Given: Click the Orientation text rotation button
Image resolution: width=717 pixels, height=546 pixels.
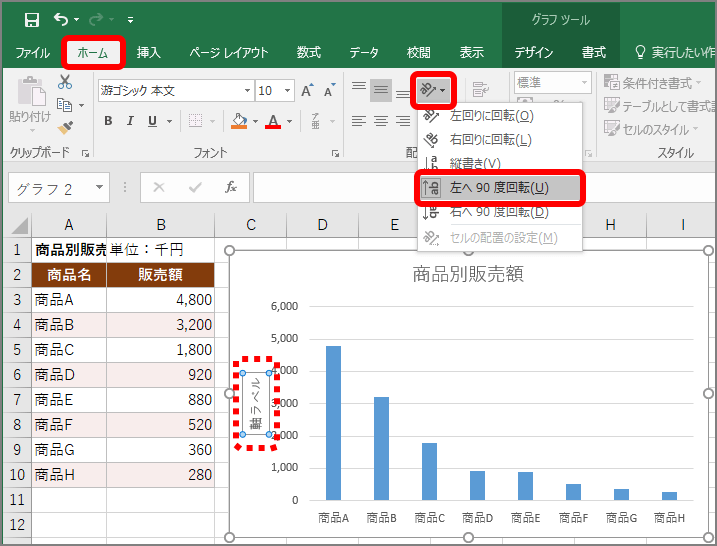Looking at the screenshot, I should [433, 90].
